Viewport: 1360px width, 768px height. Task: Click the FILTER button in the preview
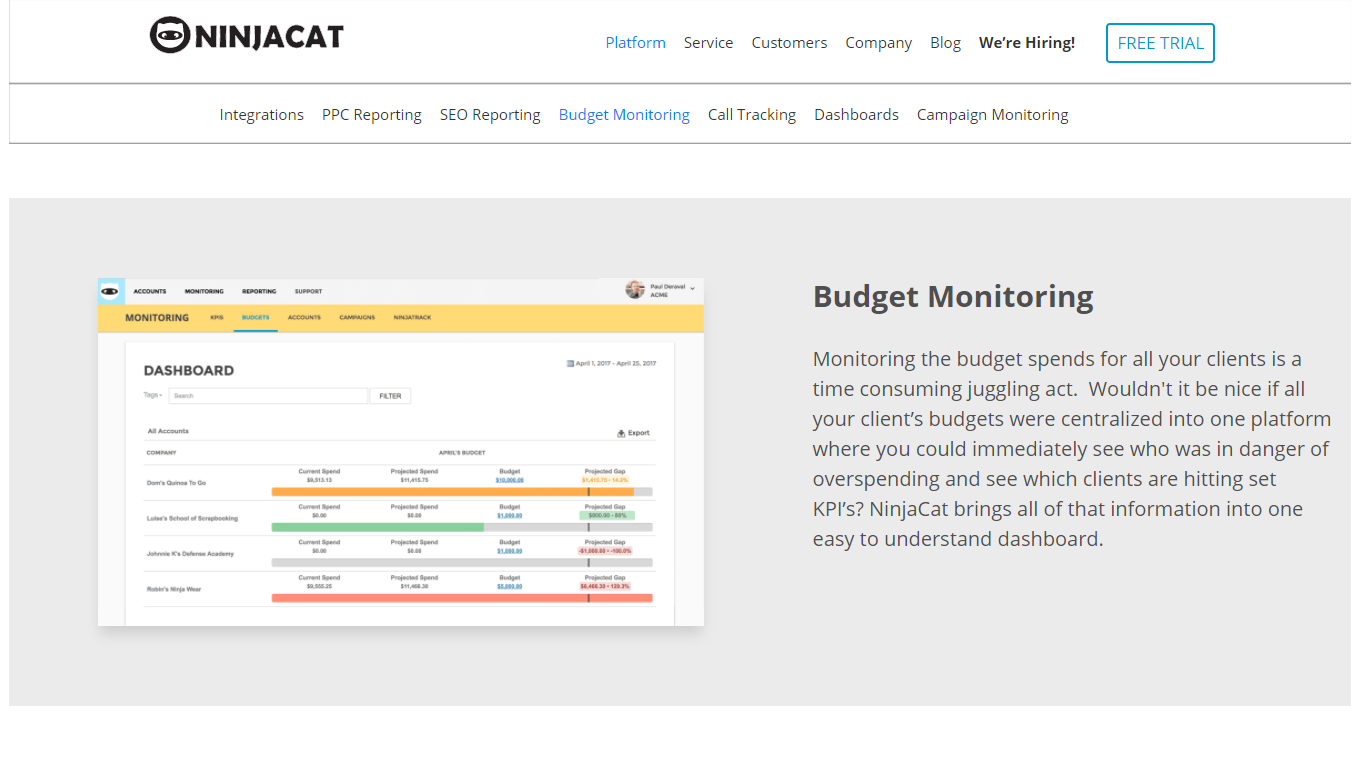pos(390,396)
